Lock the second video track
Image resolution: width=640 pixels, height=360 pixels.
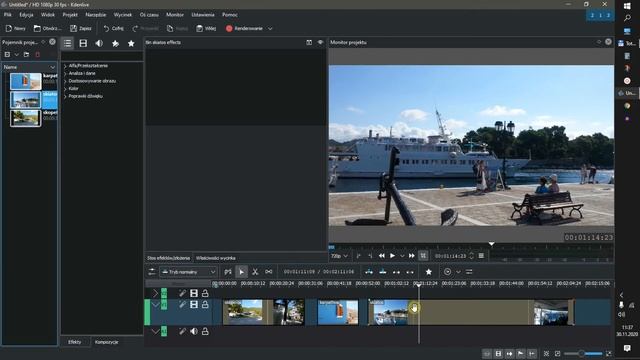(x=205, y=304)
